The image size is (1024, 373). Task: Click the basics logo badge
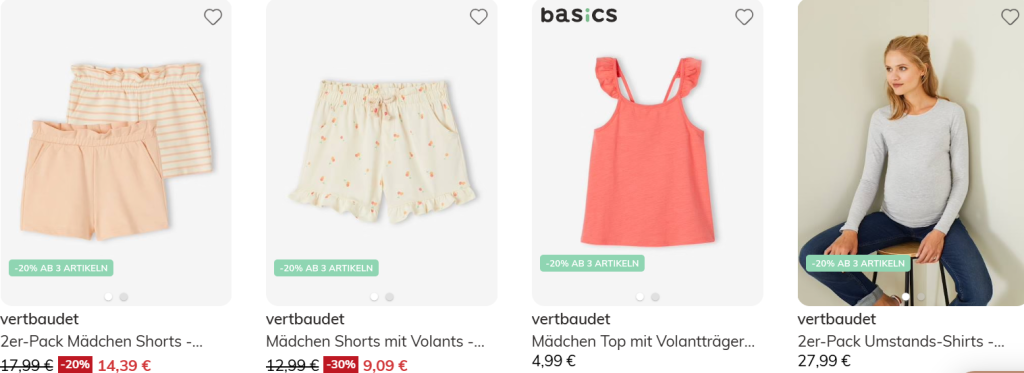click(x=579, y=15)
